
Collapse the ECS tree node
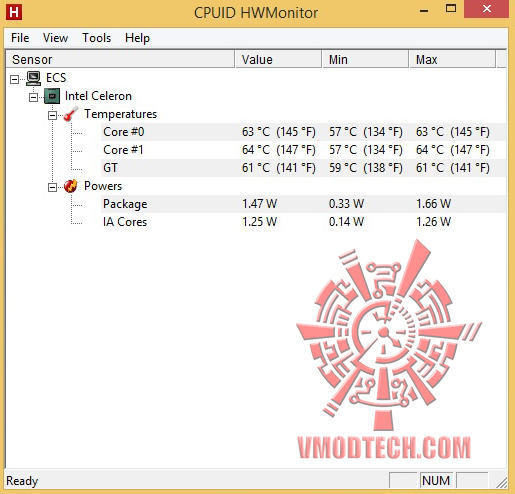pos(14,79)
